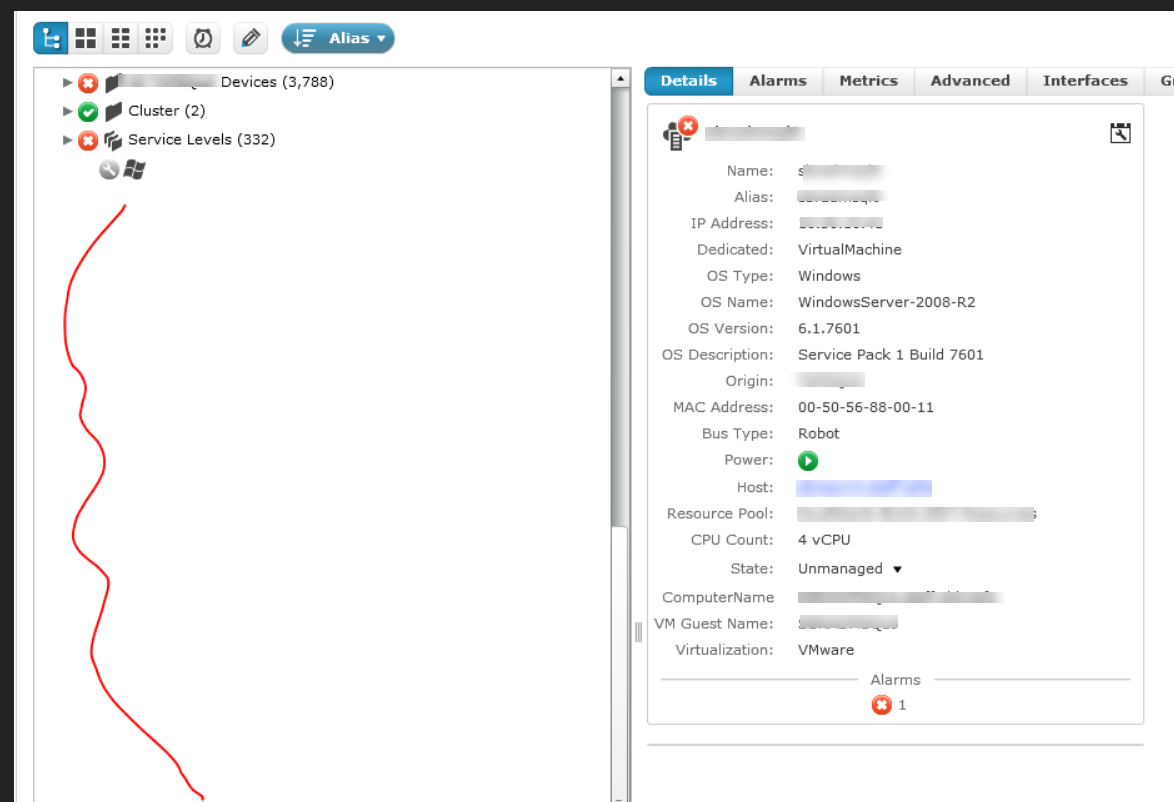
Task: Click the alarm count 1
Action: coord(902,705)
